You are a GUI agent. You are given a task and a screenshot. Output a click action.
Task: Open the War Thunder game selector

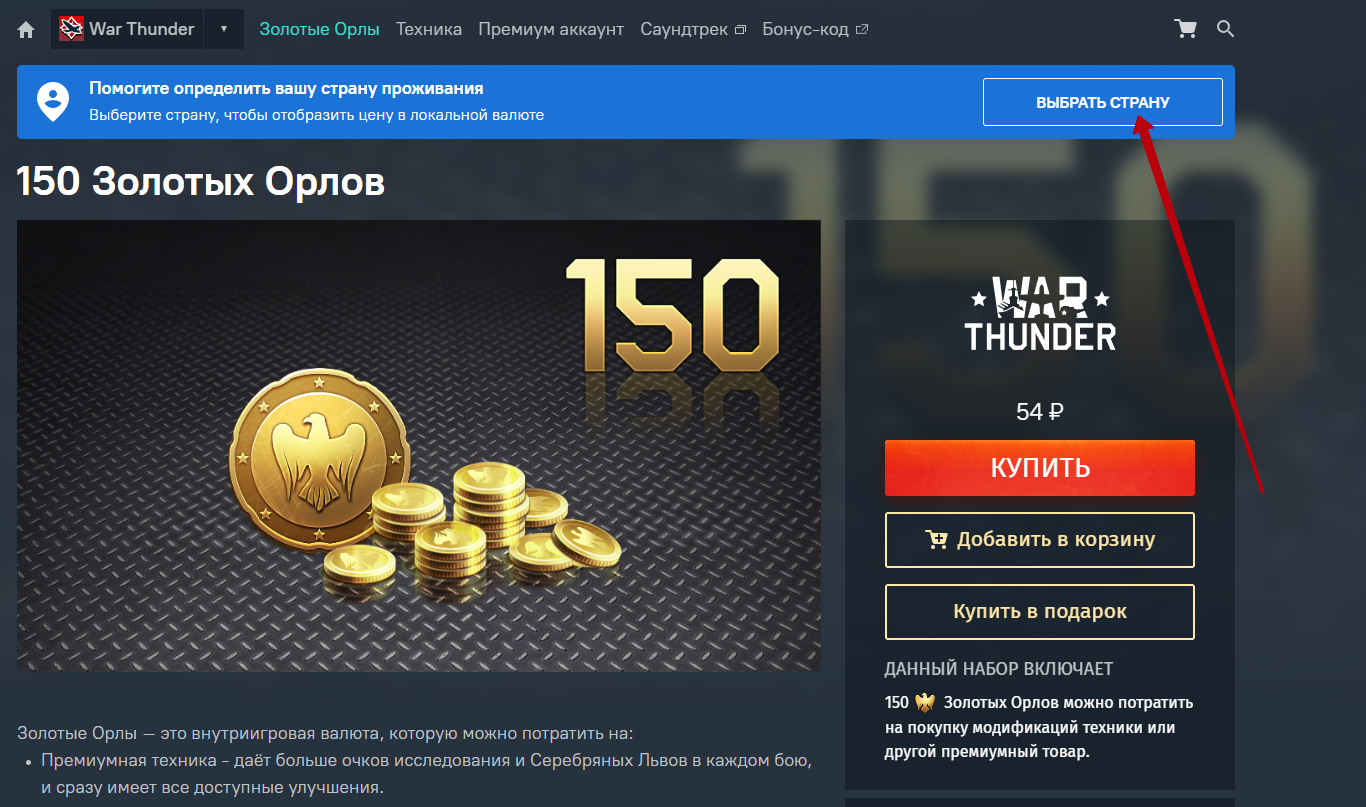click(127, 29)
